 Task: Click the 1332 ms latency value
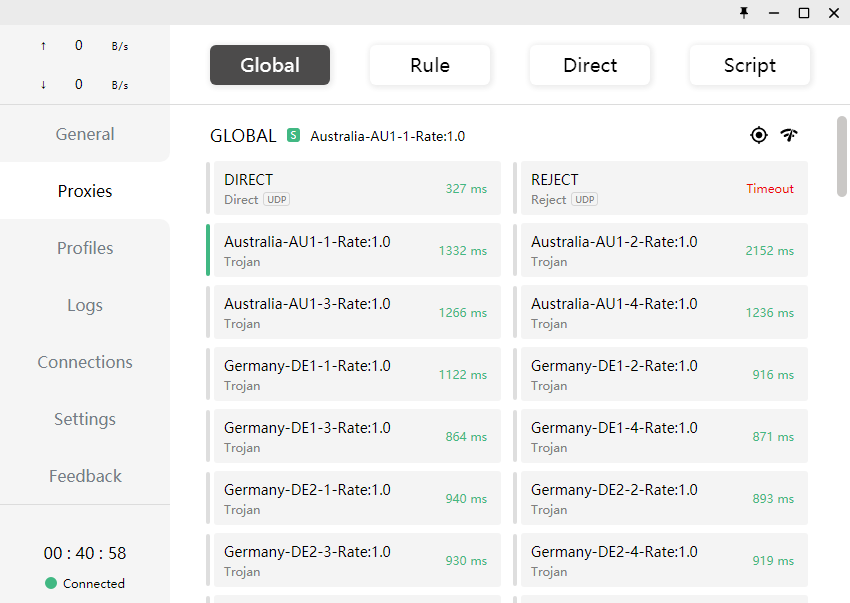[x=463, y=251]
